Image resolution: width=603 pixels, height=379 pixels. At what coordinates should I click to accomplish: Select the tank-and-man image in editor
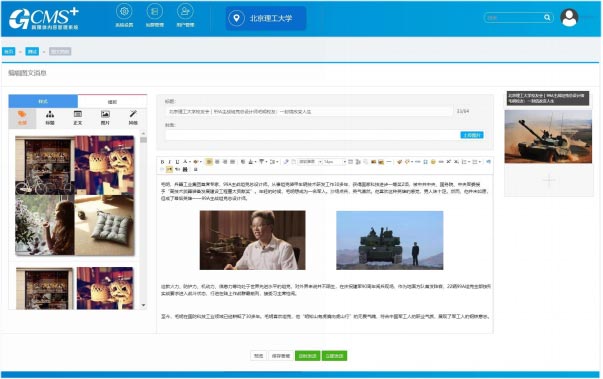click(x=390, y=240)
